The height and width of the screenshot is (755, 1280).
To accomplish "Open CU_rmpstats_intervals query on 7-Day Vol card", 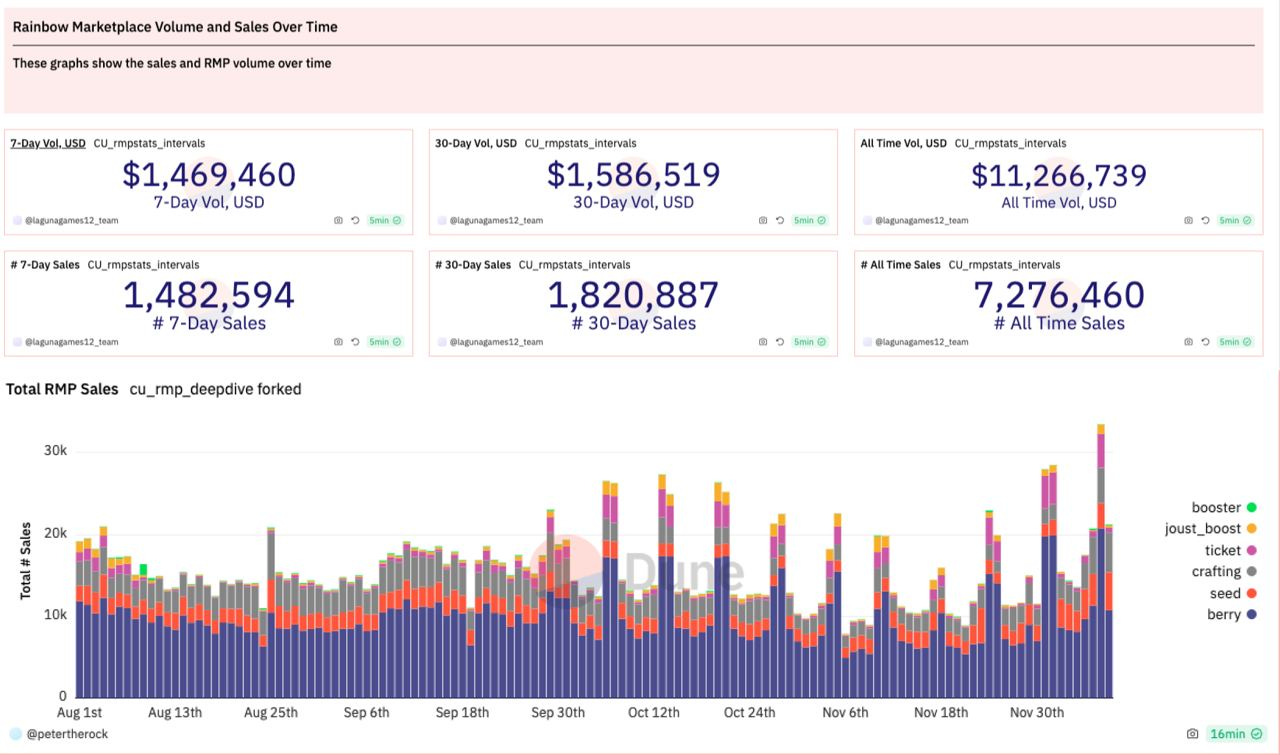I will [149, 143].
